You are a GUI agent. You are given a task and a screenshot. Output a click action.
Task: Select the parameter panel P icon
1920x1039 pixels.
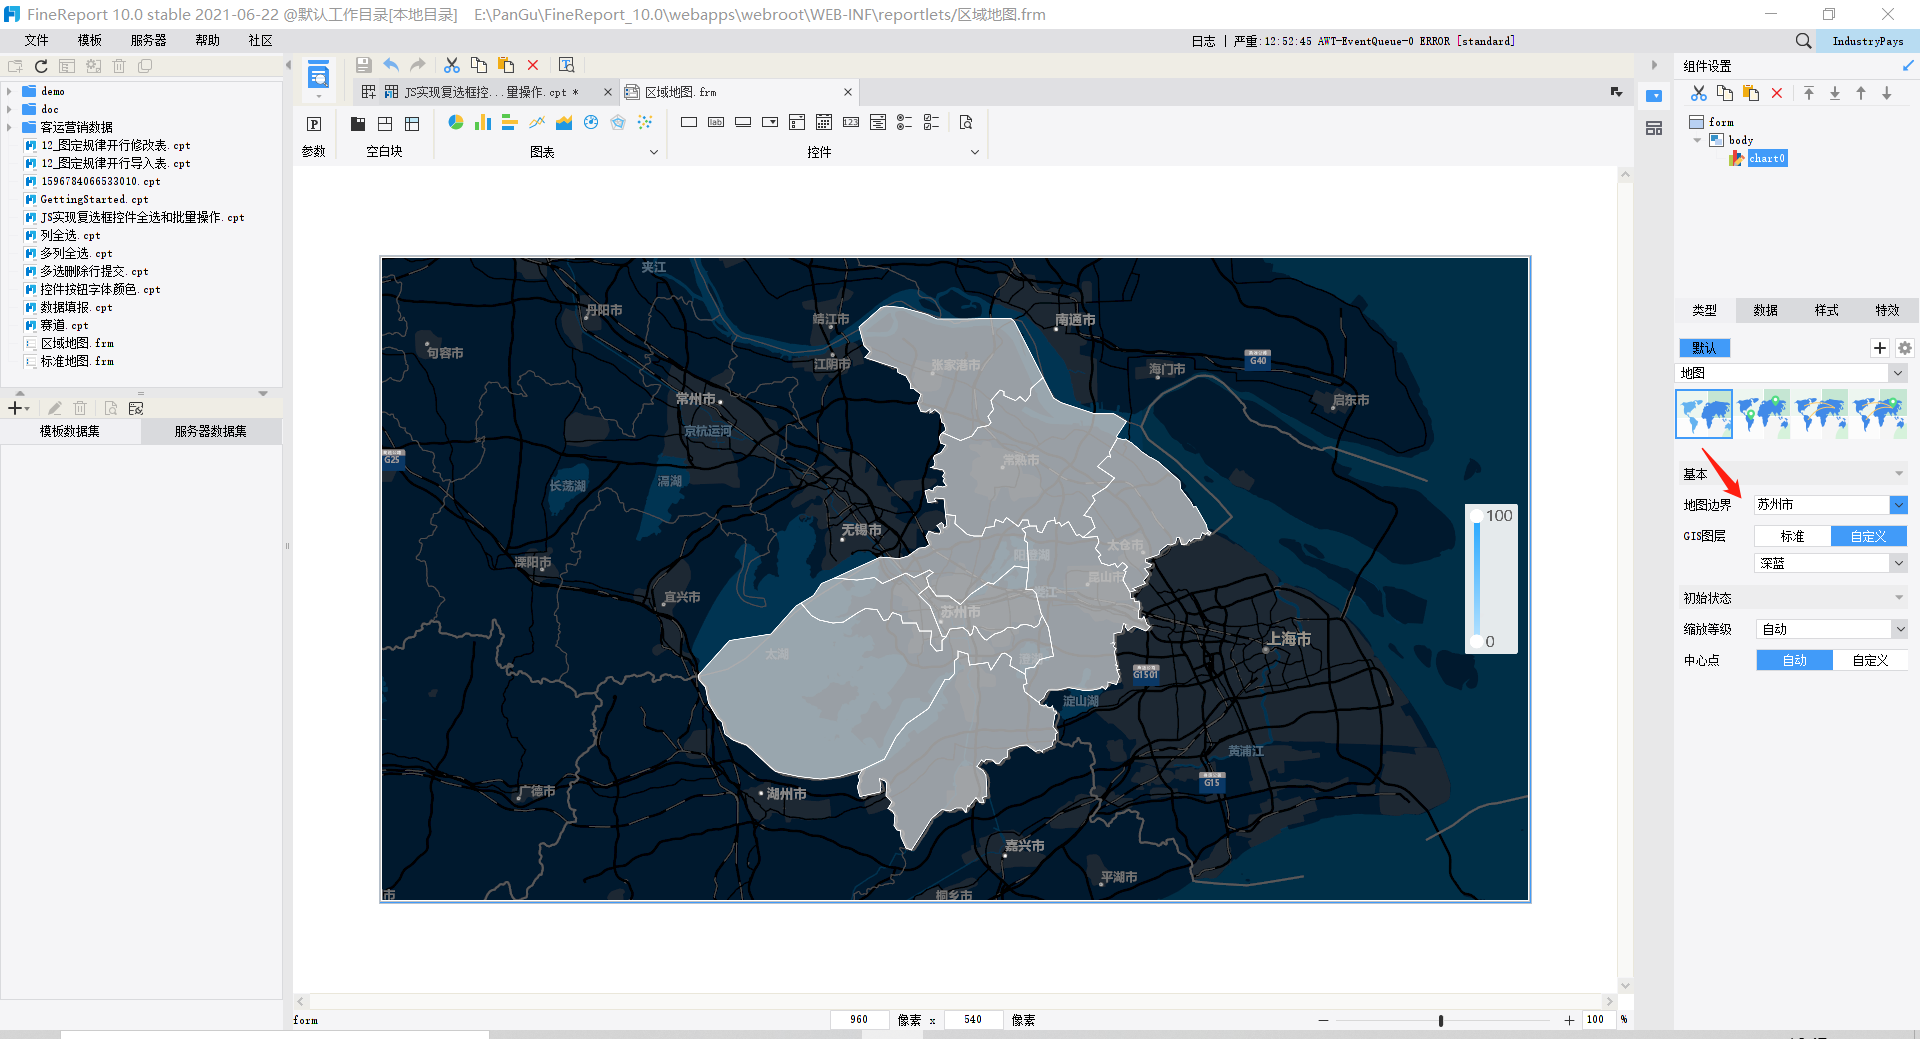tap(314, 124)
